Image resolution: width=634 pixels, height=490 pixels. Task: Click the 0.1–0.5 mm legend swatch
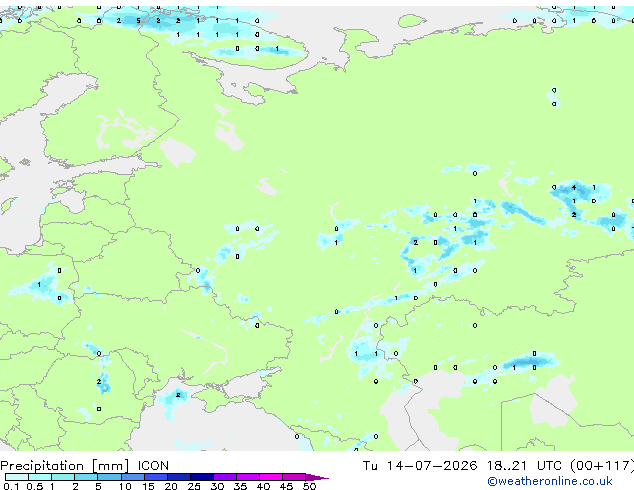(17, 477)
